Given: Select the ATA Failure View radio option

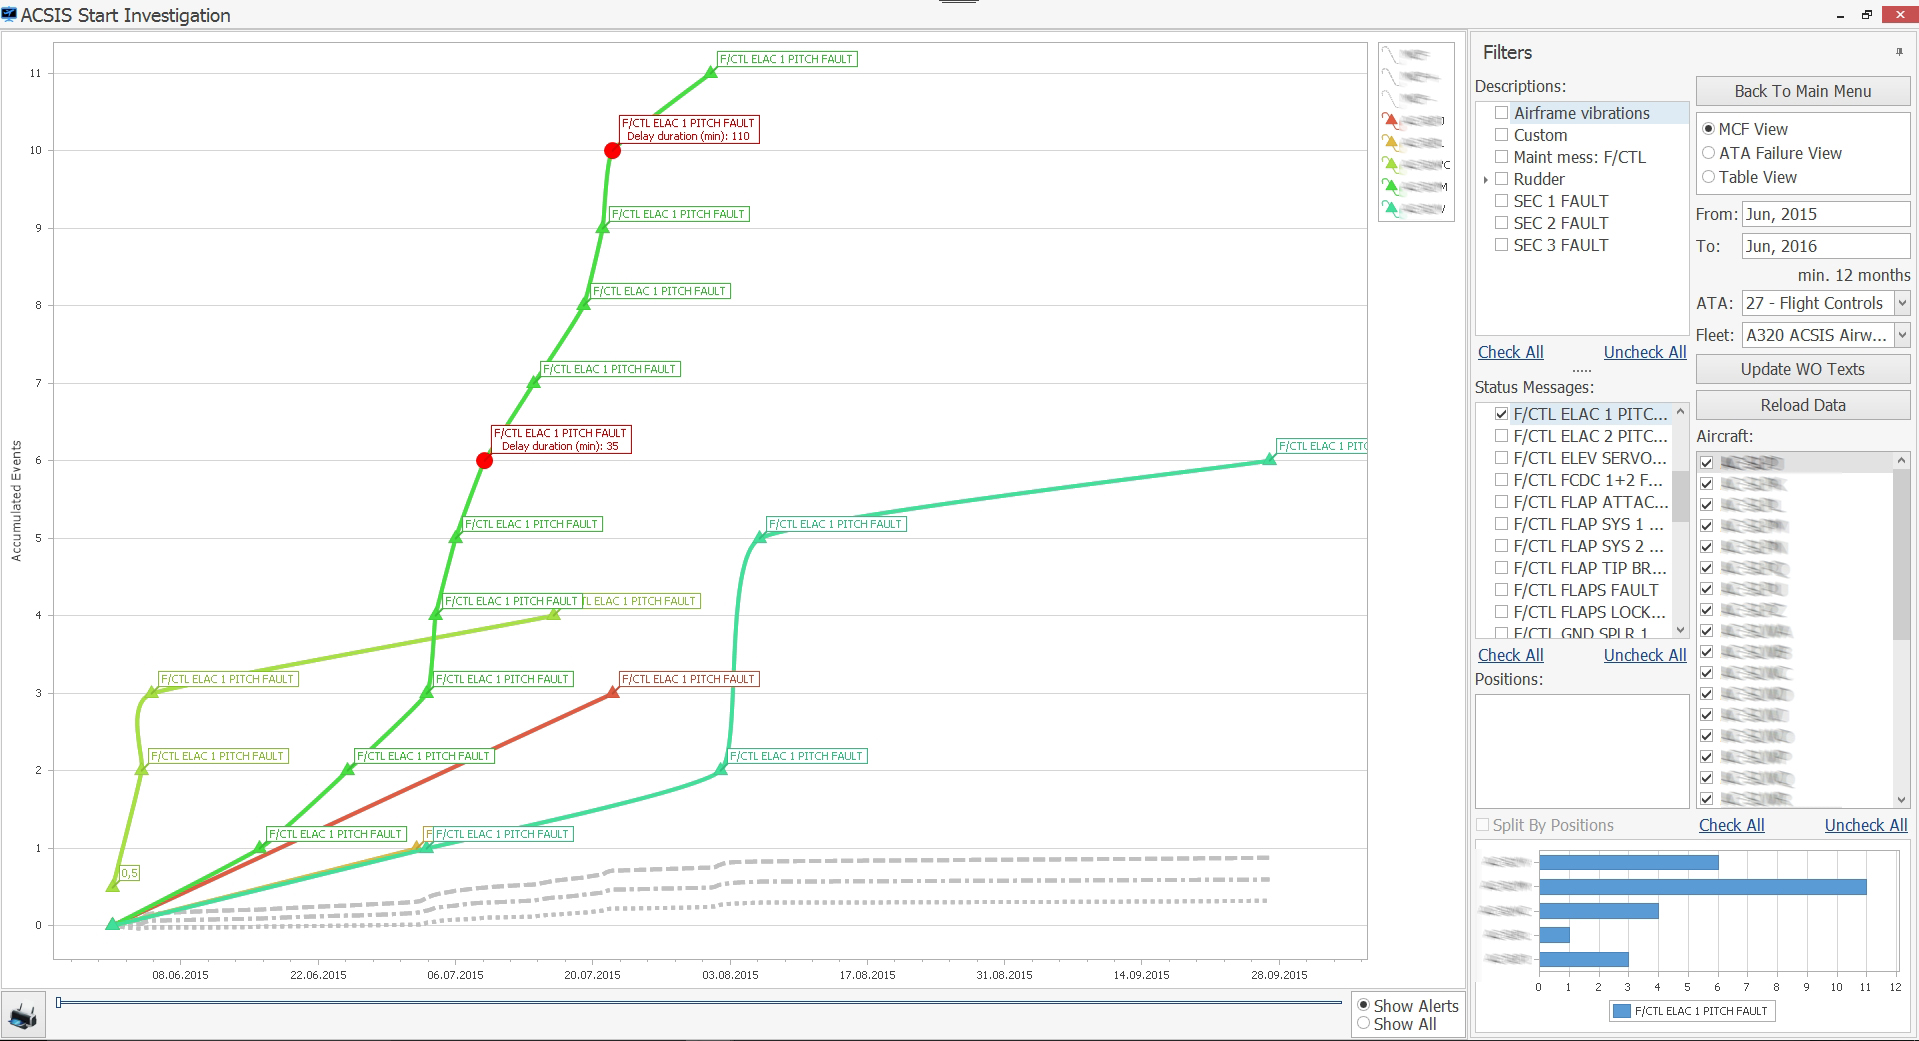Looking at the screenshot, I should pyautogui.click(x=1708, y=153).
